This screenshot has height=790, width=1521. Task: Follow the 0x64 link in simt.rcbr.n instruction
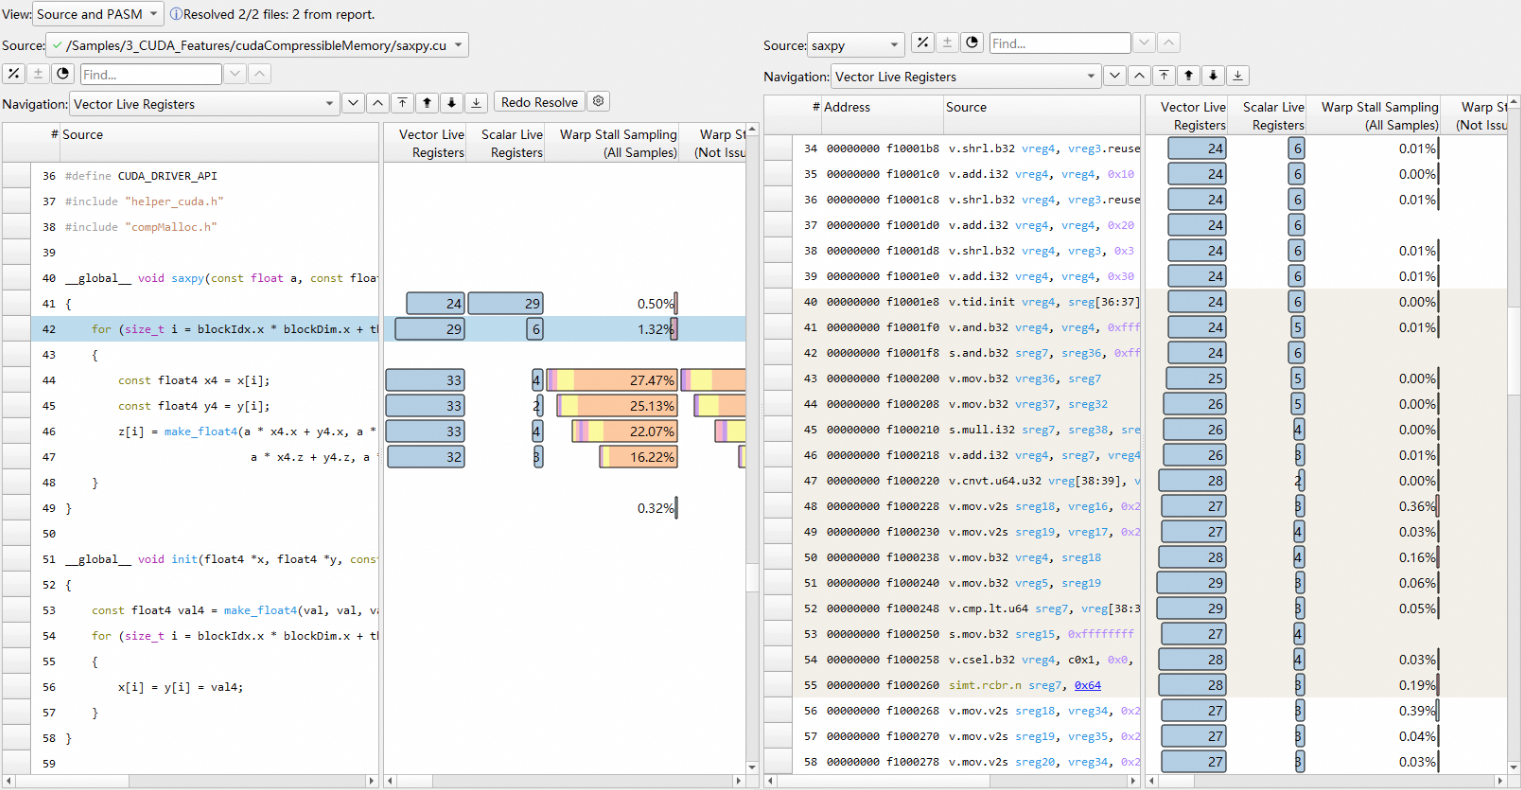1087,685
